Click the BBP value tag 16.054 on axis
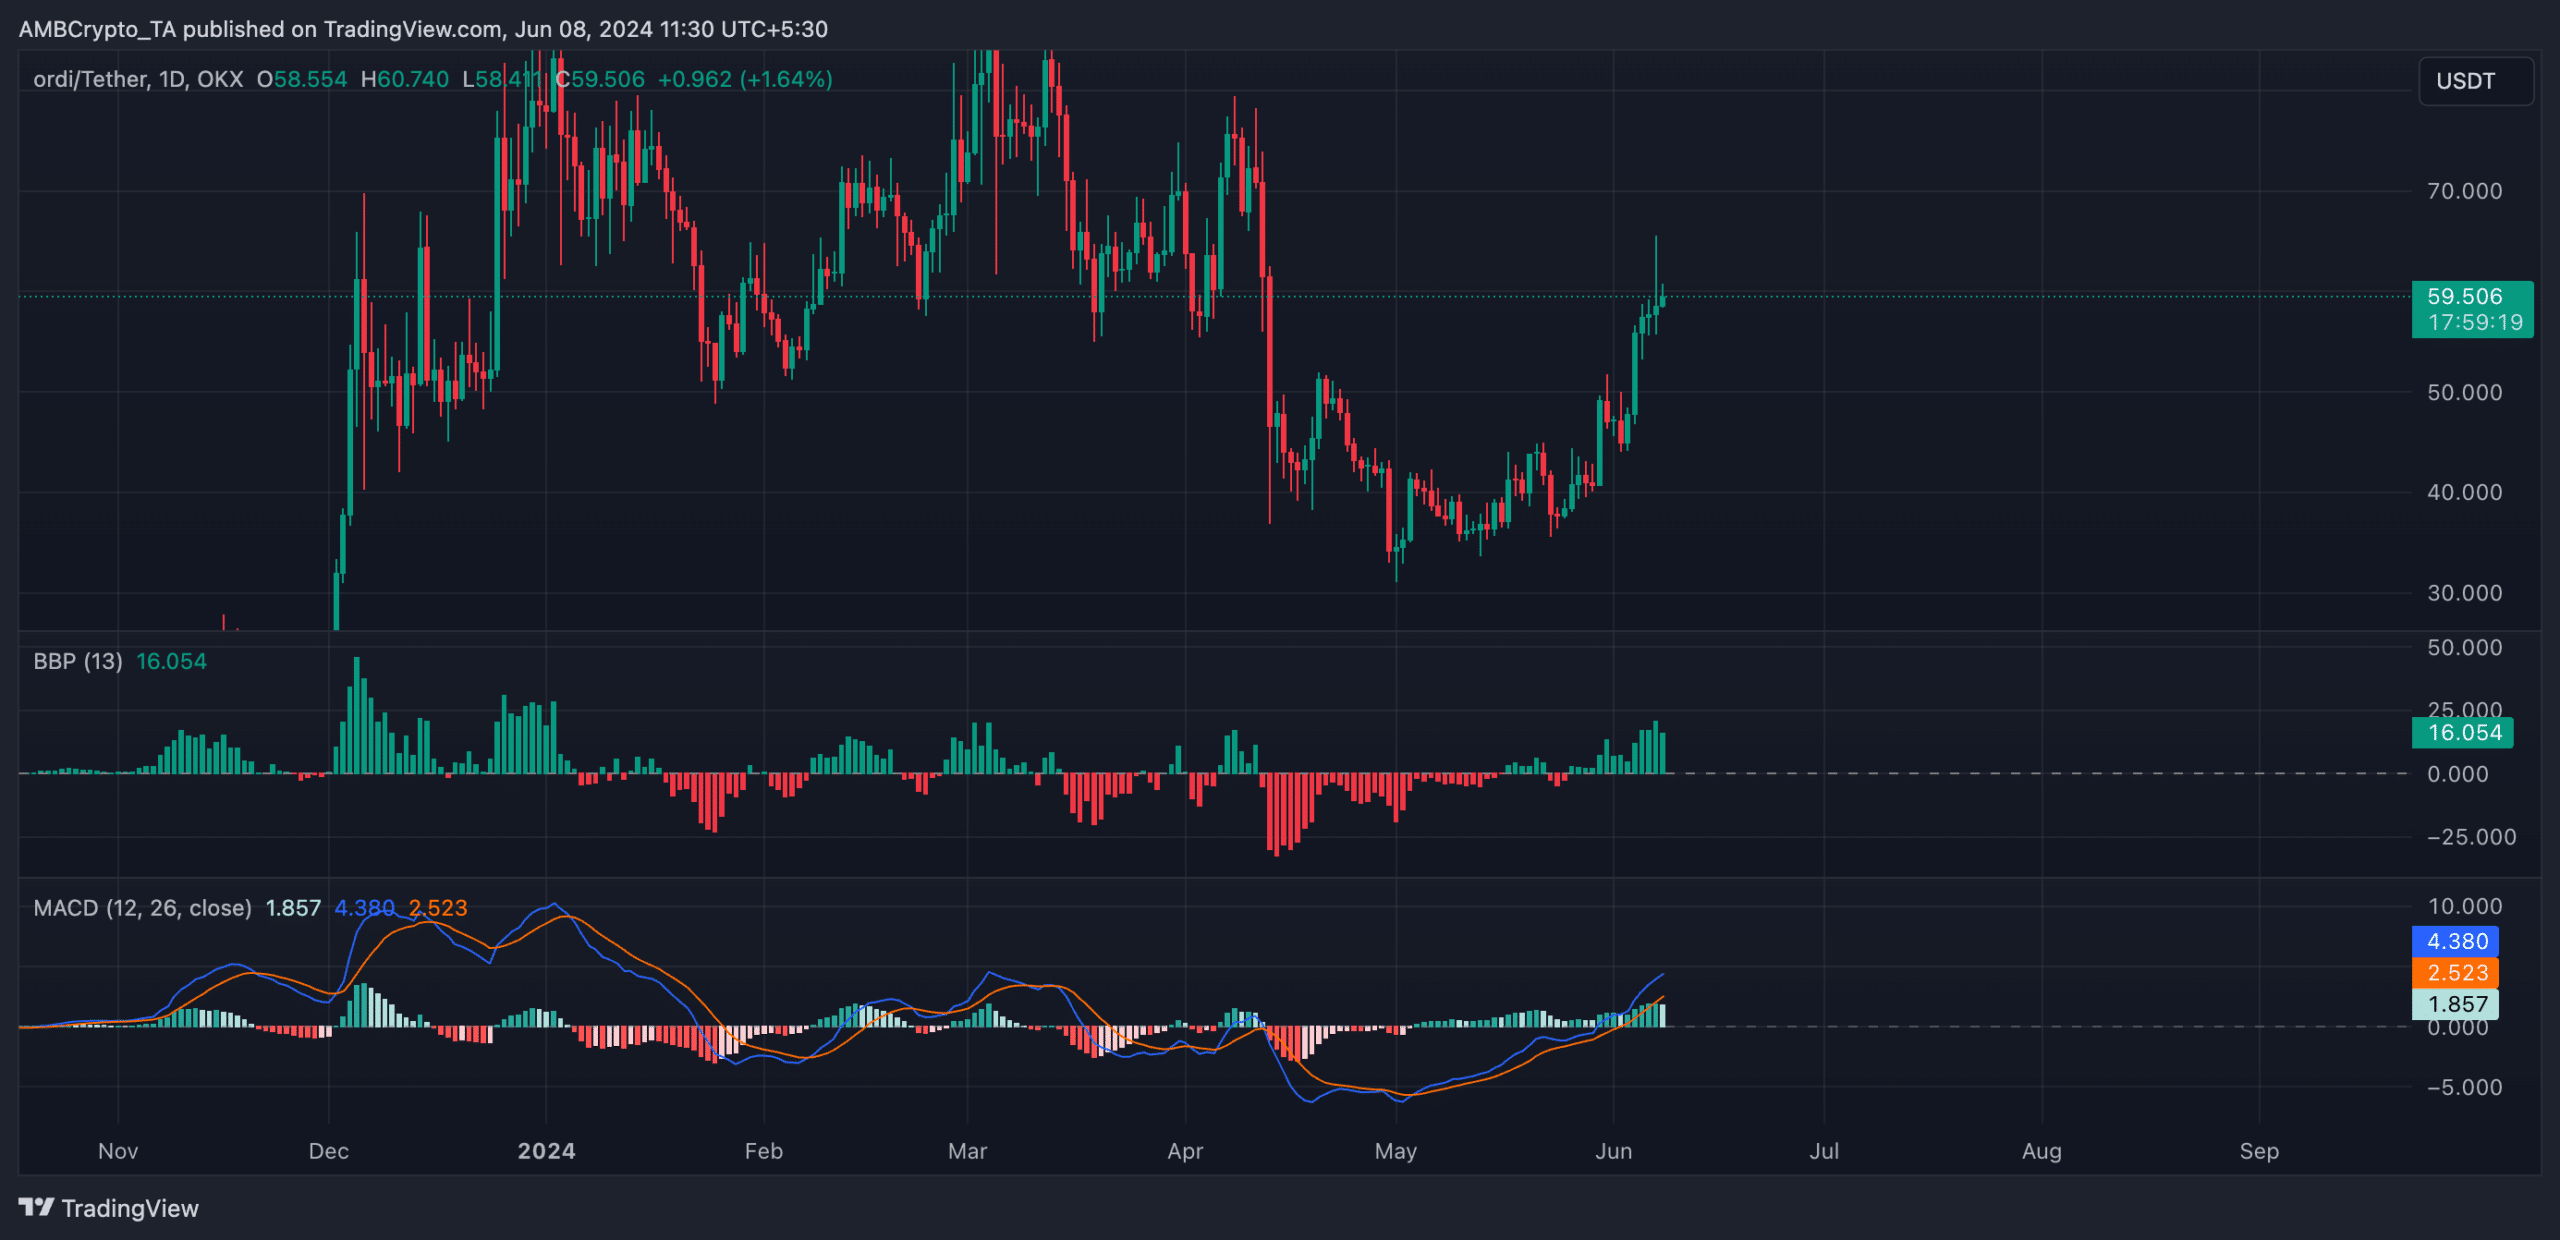 pos(2463,732)
